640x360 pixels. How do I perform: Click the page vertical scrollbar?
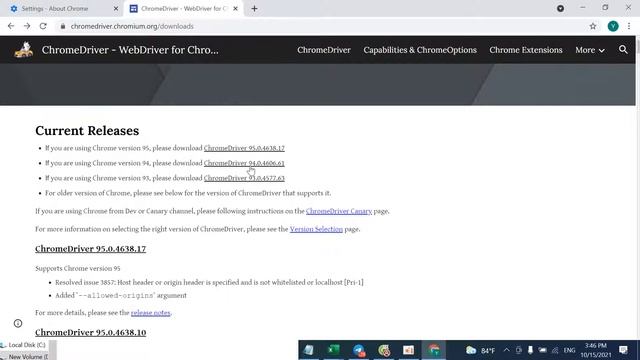coord(638,188)
